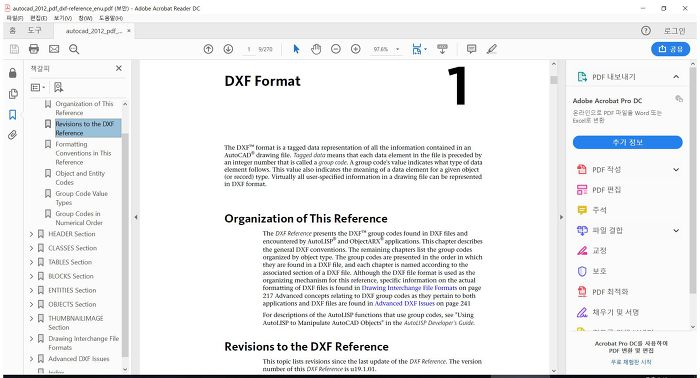Follow the Advanced DXF Issues link

click(404, 303)
